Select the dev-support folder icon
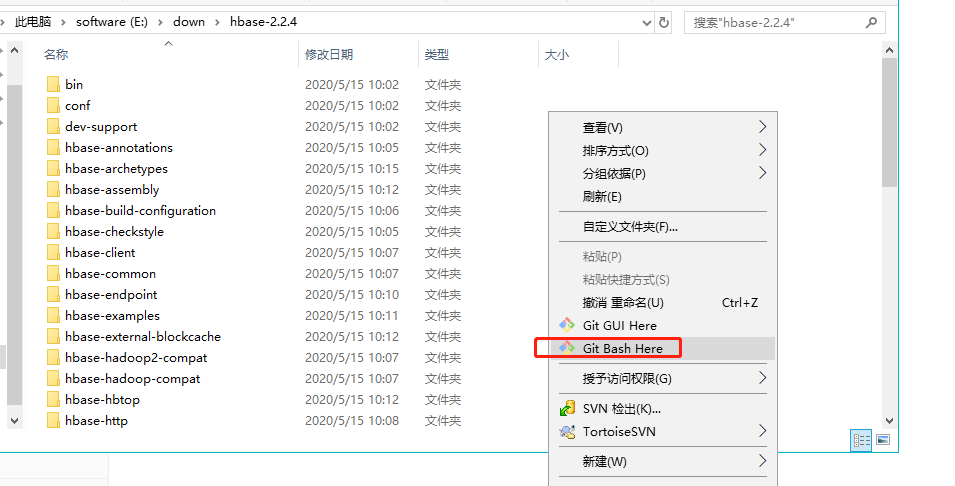Viewport: 955px width, 486px height. [53, 126]
